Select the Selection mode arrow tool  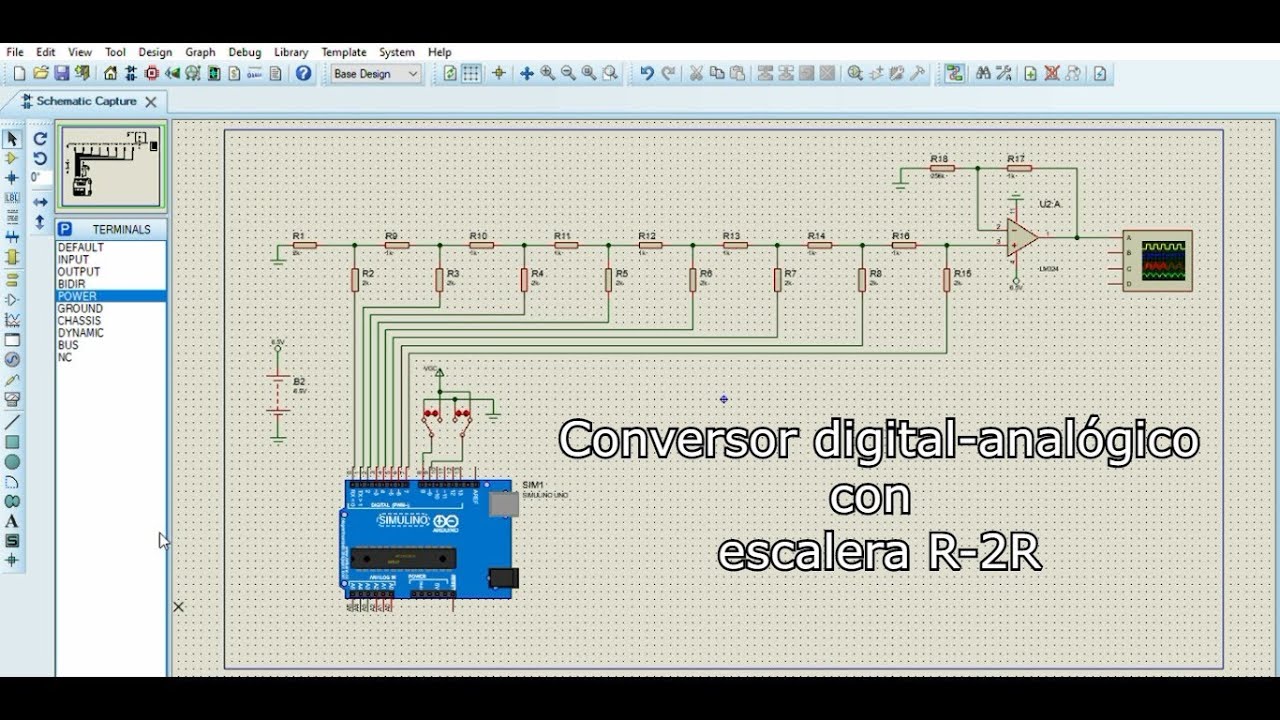click(x=12, y=139)
